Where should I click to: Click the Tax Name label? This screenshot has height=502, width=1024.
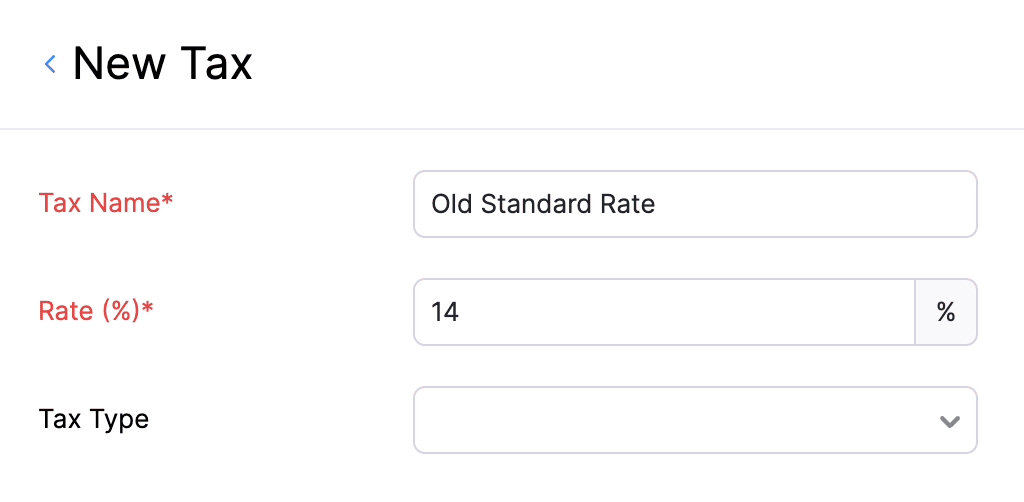click(x=100, y=203)
